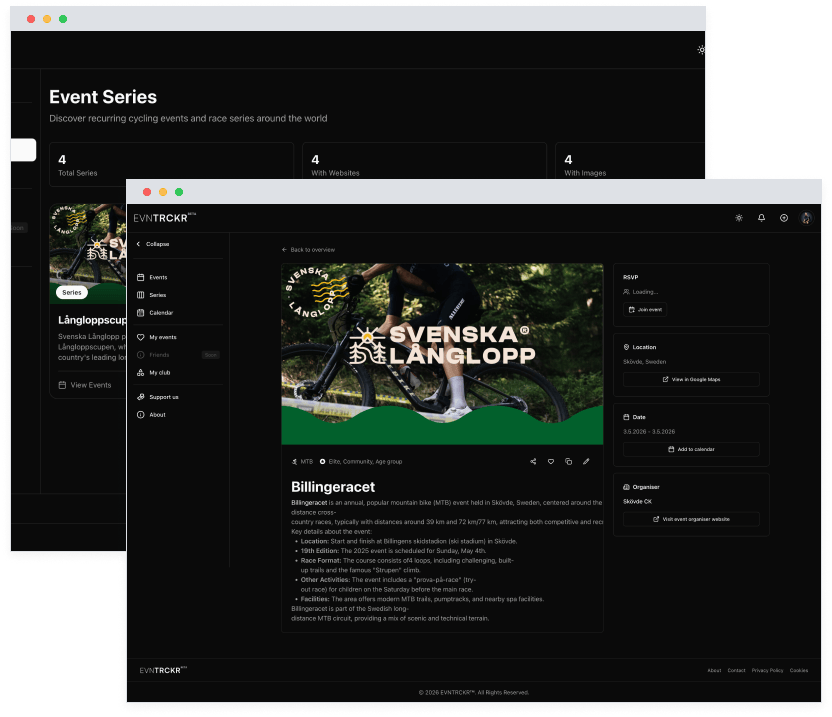Image resolution: width=832 pixels, height=717 pixels.
Task: Click the copy icon below the banner
Action: point(568,461)
